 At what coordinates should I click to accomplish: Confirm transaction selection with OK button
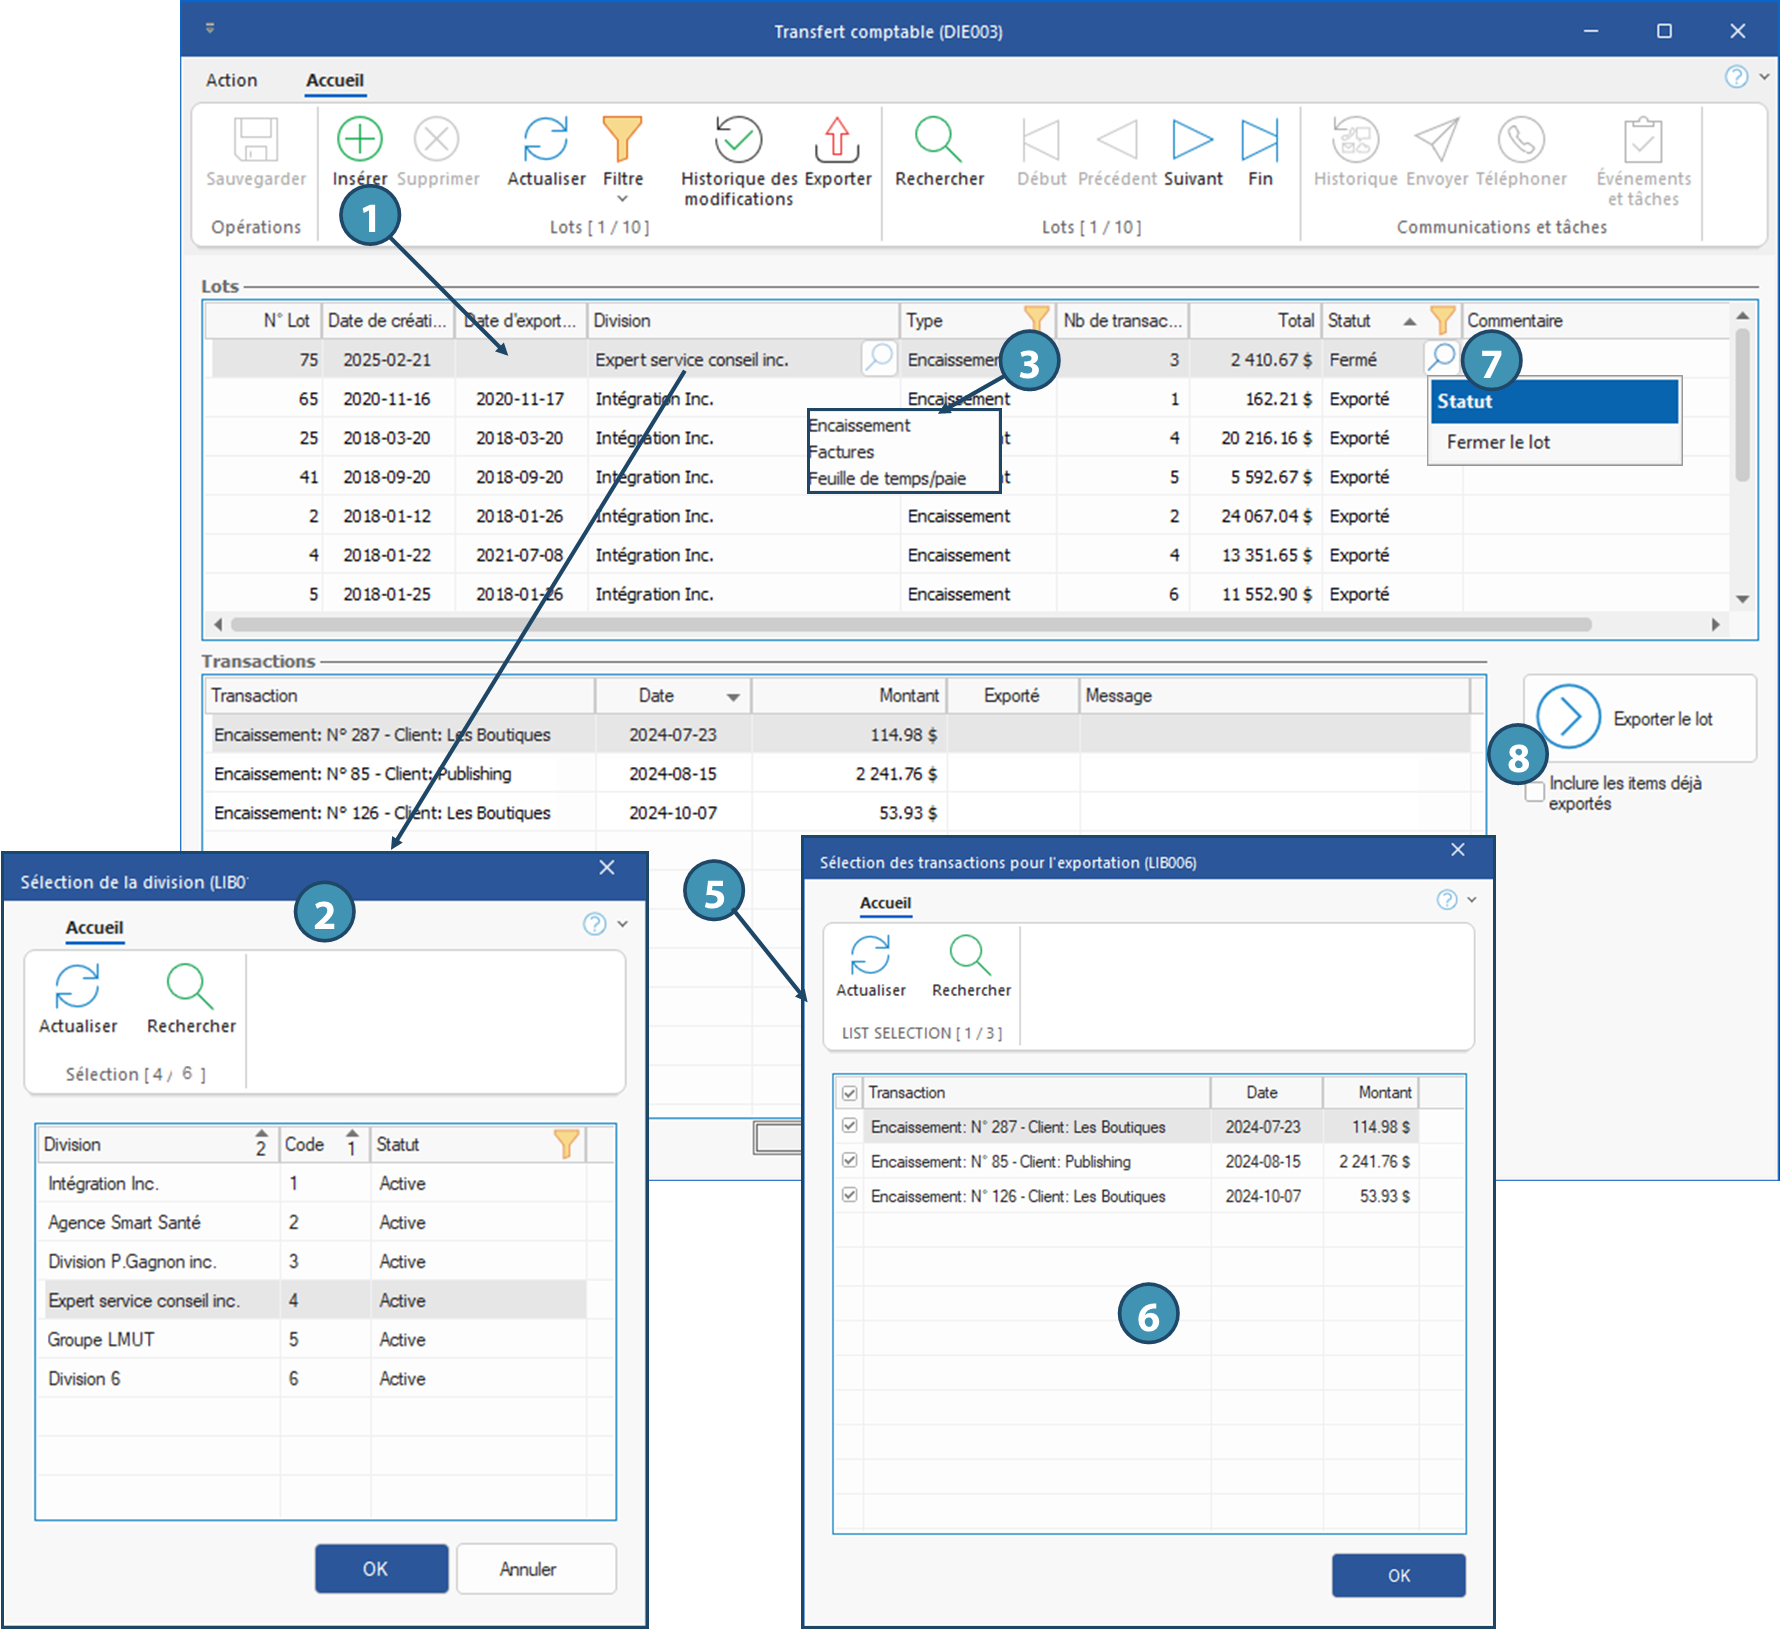(x=1398, y=1575)
